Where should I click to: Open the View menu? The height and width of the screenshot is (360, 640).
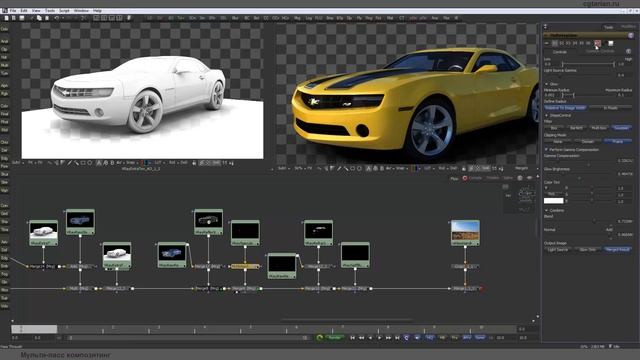(x=36, y=11)
